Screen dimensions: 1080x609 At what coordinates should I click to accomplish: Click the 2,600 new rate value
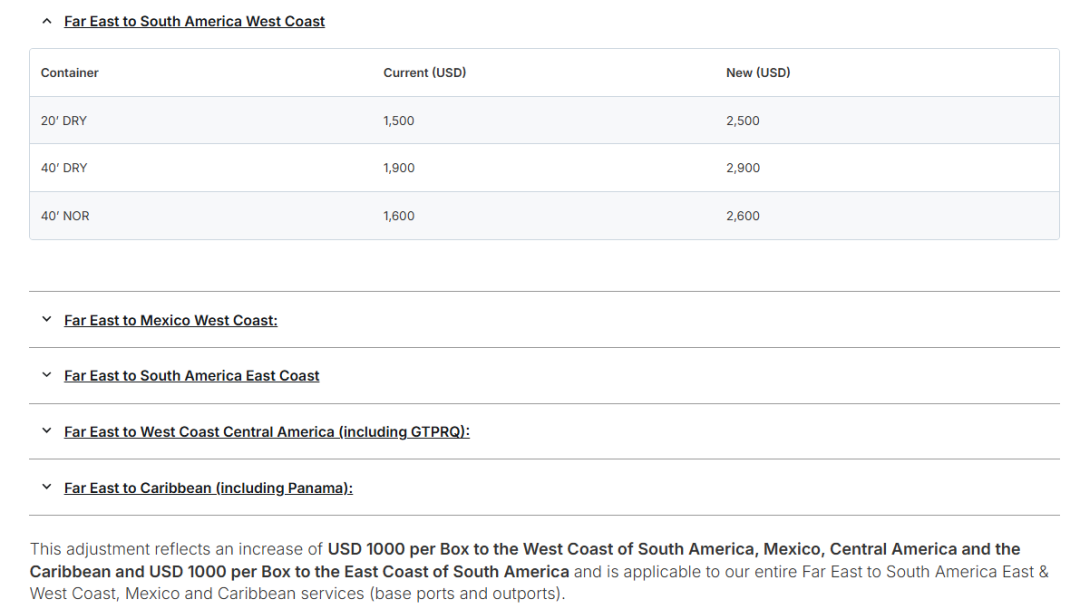click(743, 216)
